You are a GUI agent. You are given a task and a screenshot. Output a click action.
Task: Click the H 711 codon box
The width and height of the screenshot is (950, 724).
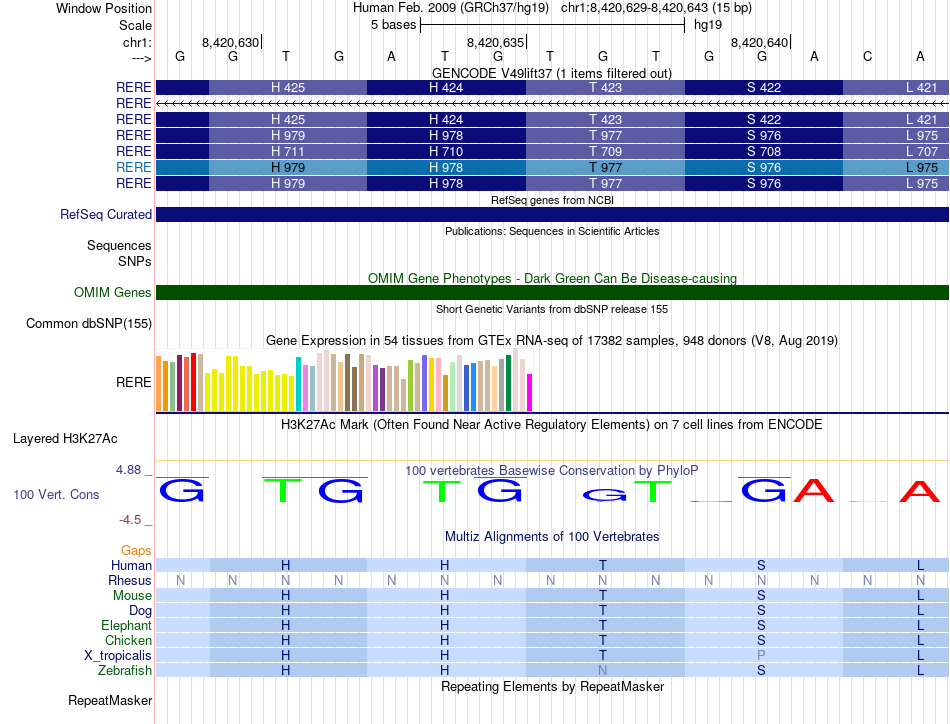click(288, 151)
